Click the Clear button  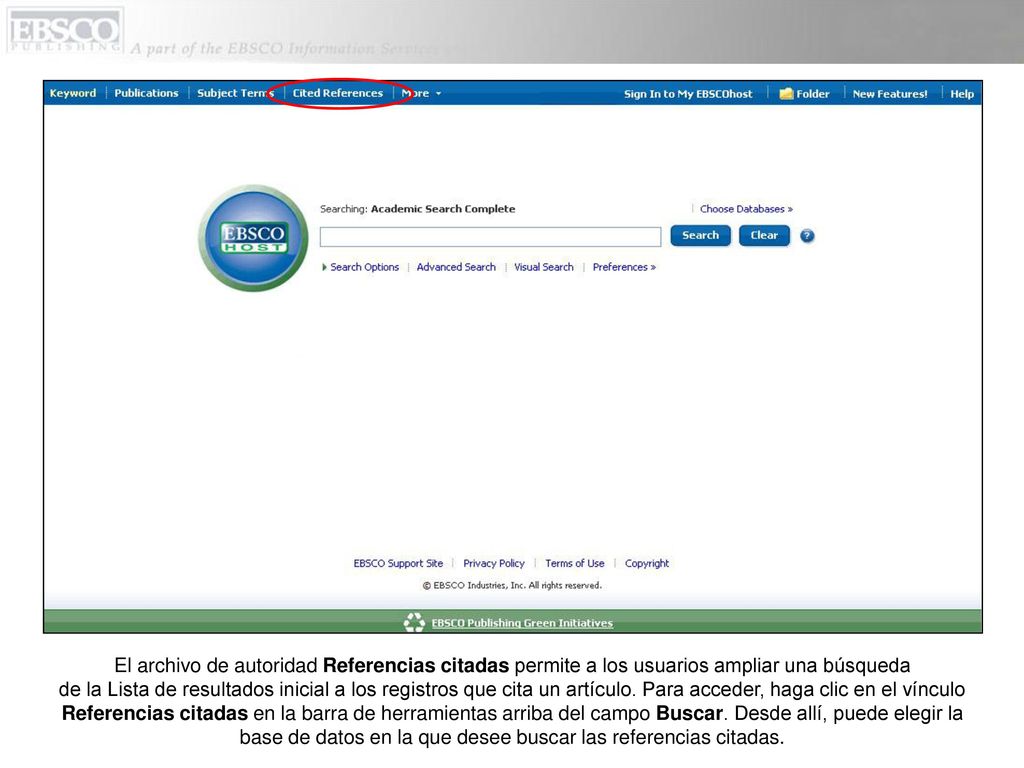click(764, 236)
